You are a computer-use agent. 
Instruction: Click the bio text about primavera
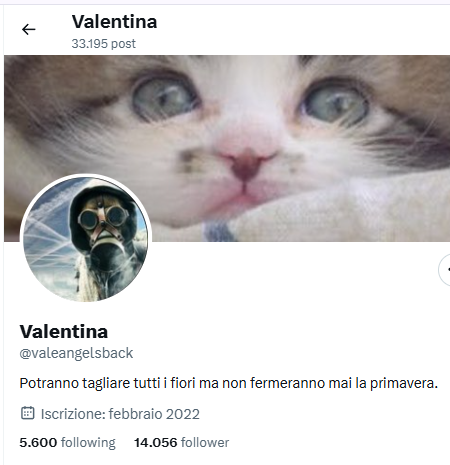(228, 383)
